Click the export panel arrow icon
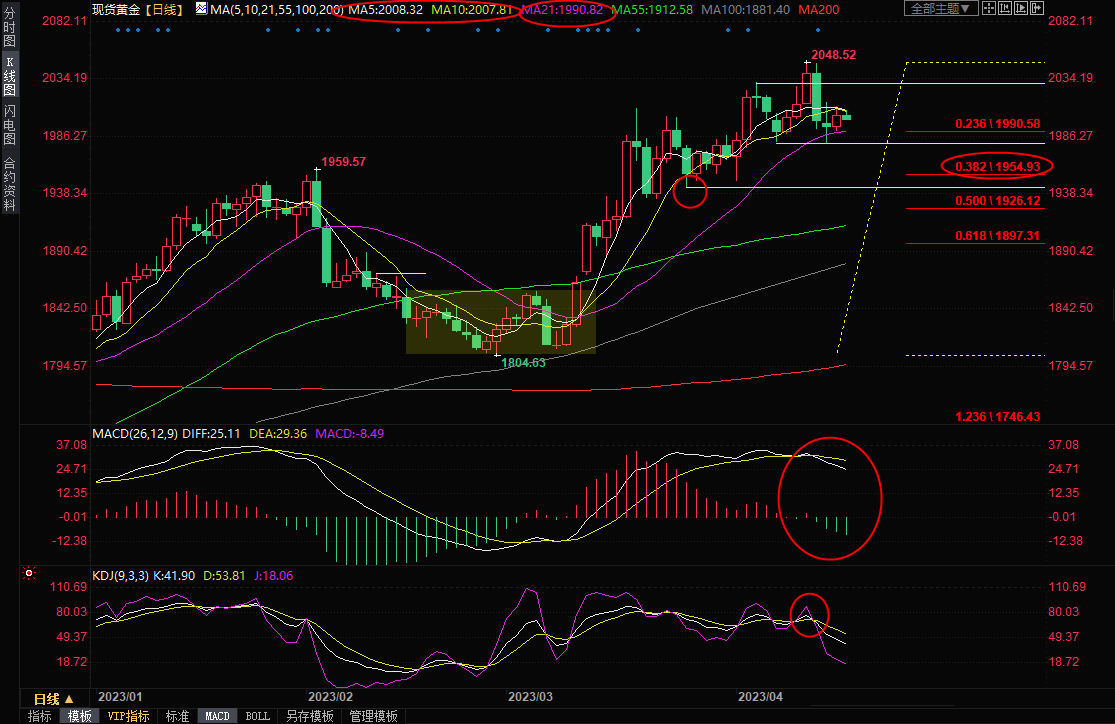 click(1036, 9)
